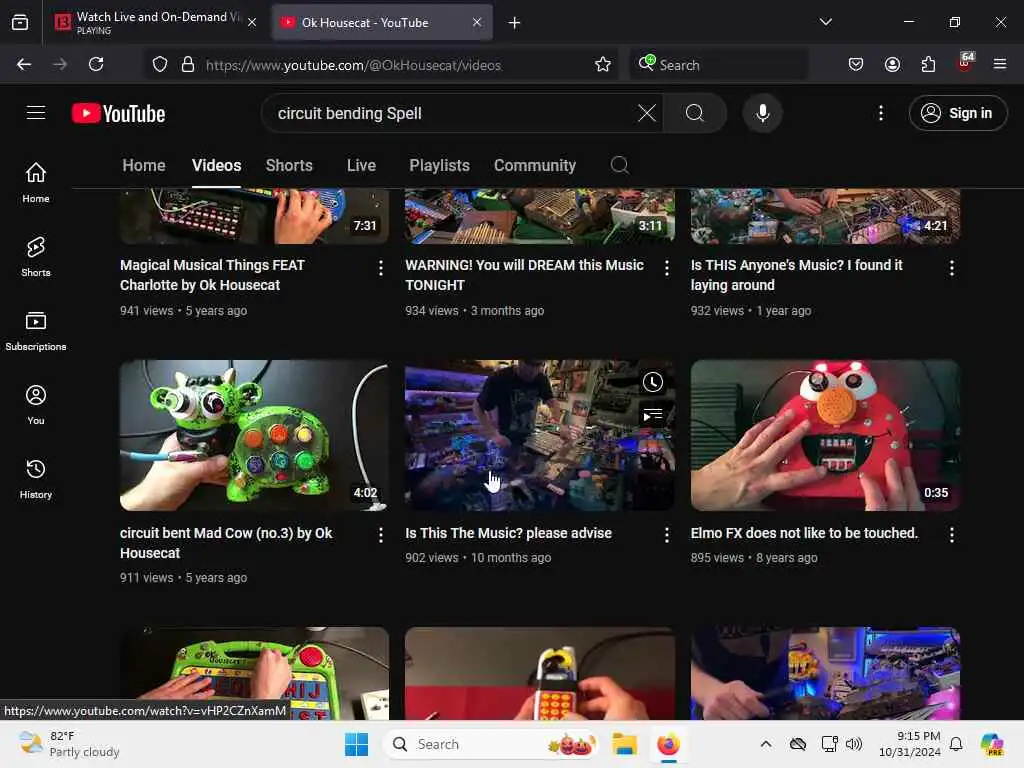The image size is (1024, 768).
Task: Show hidden system tray icons chevron
Action: point(765,744)
